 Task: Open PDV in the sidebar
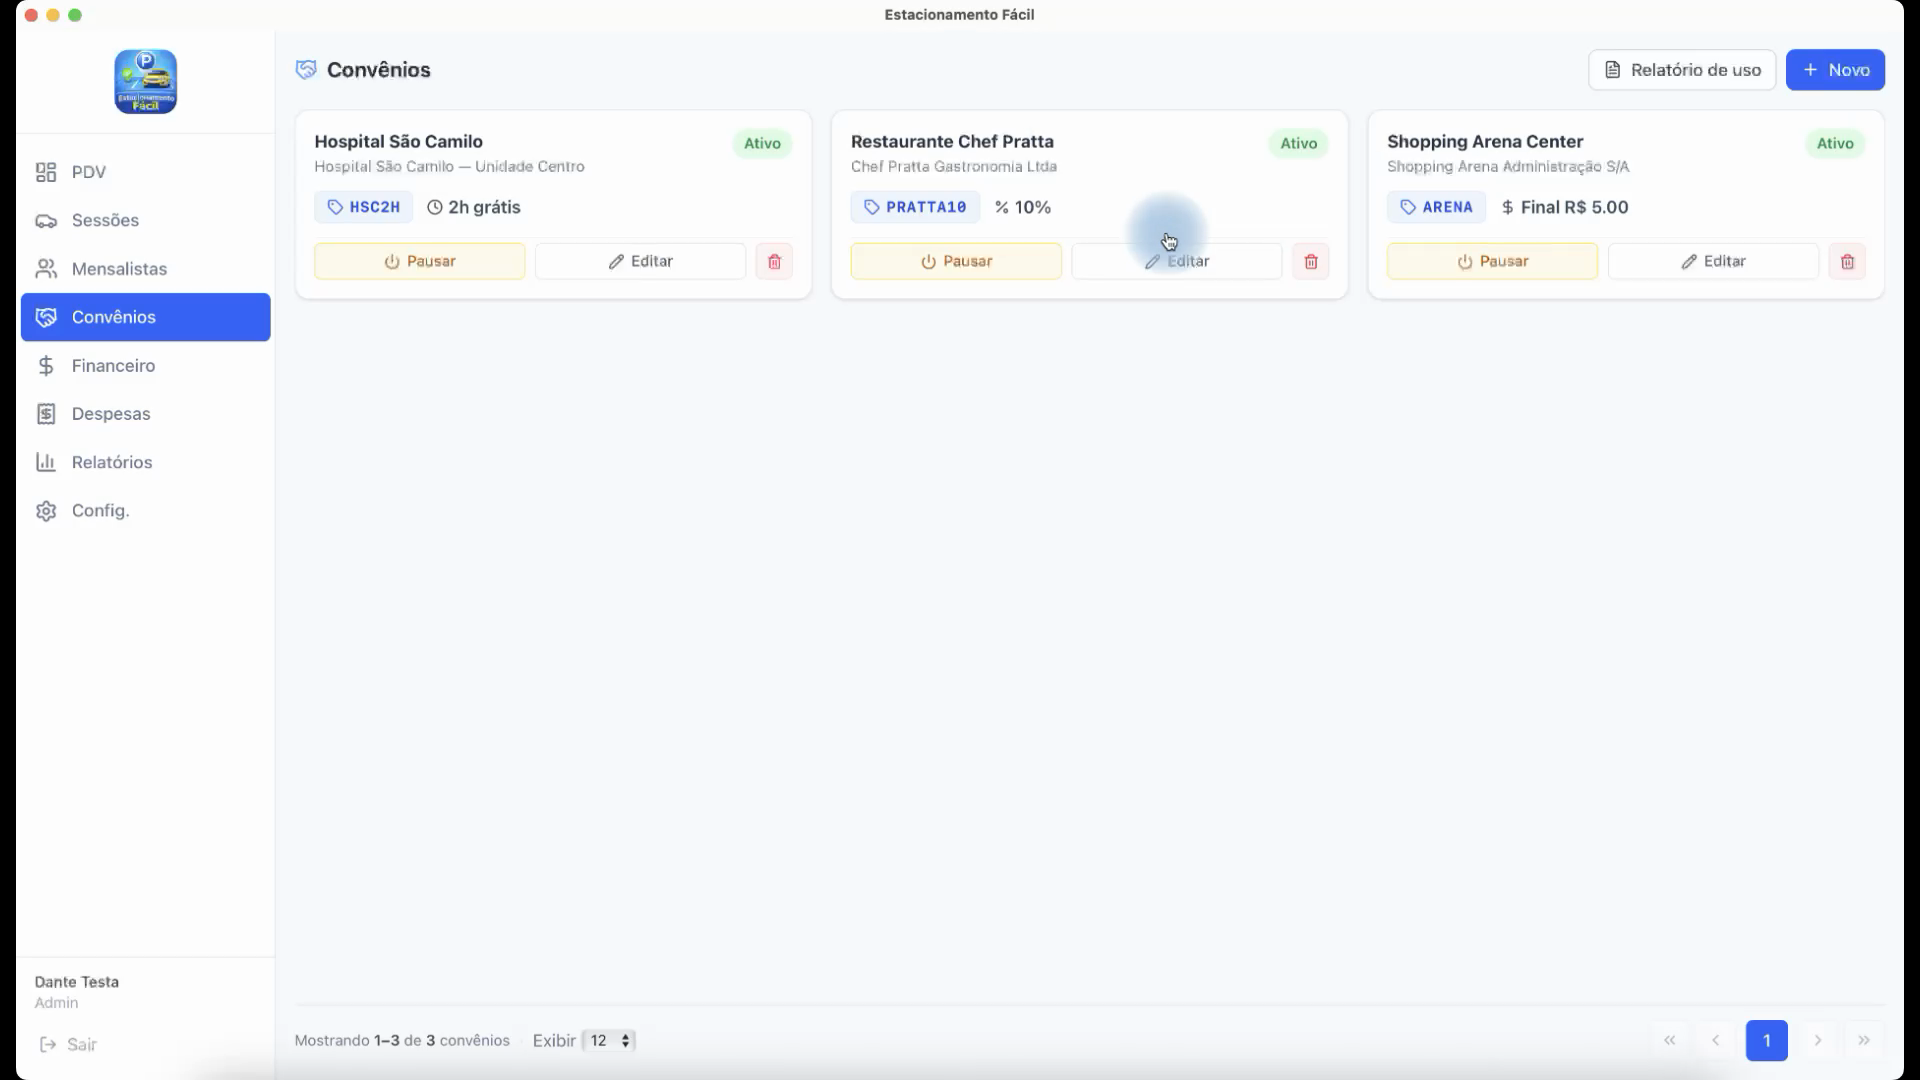(x=145, y=172)
